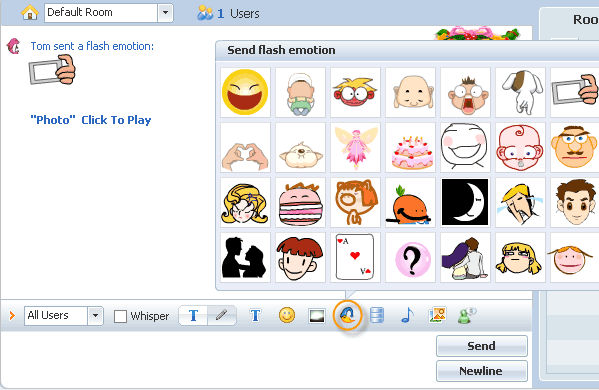Expand the All Users recipient dropdown
This screenshot has width=599, height=390.
click(x=96, y=316)
